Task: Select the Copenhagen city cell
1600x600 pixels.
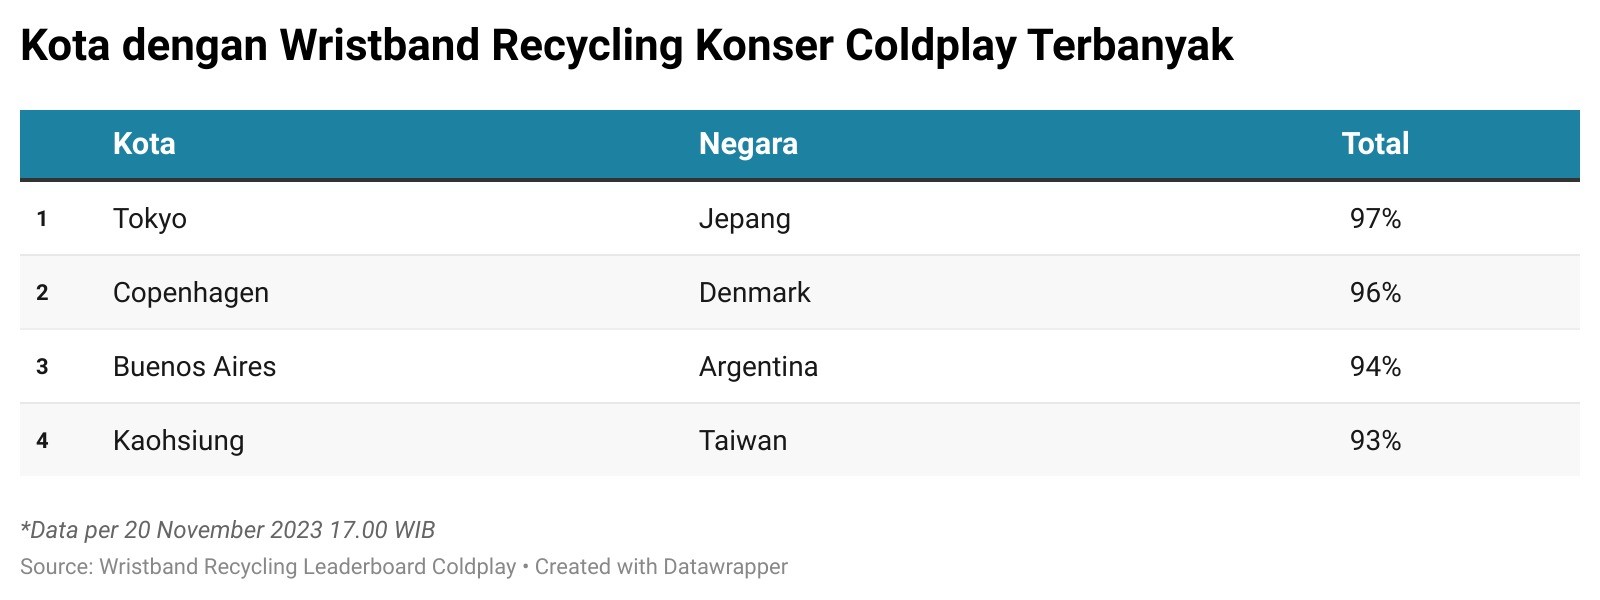Action: pyautogui.click(x=191, y=293)
